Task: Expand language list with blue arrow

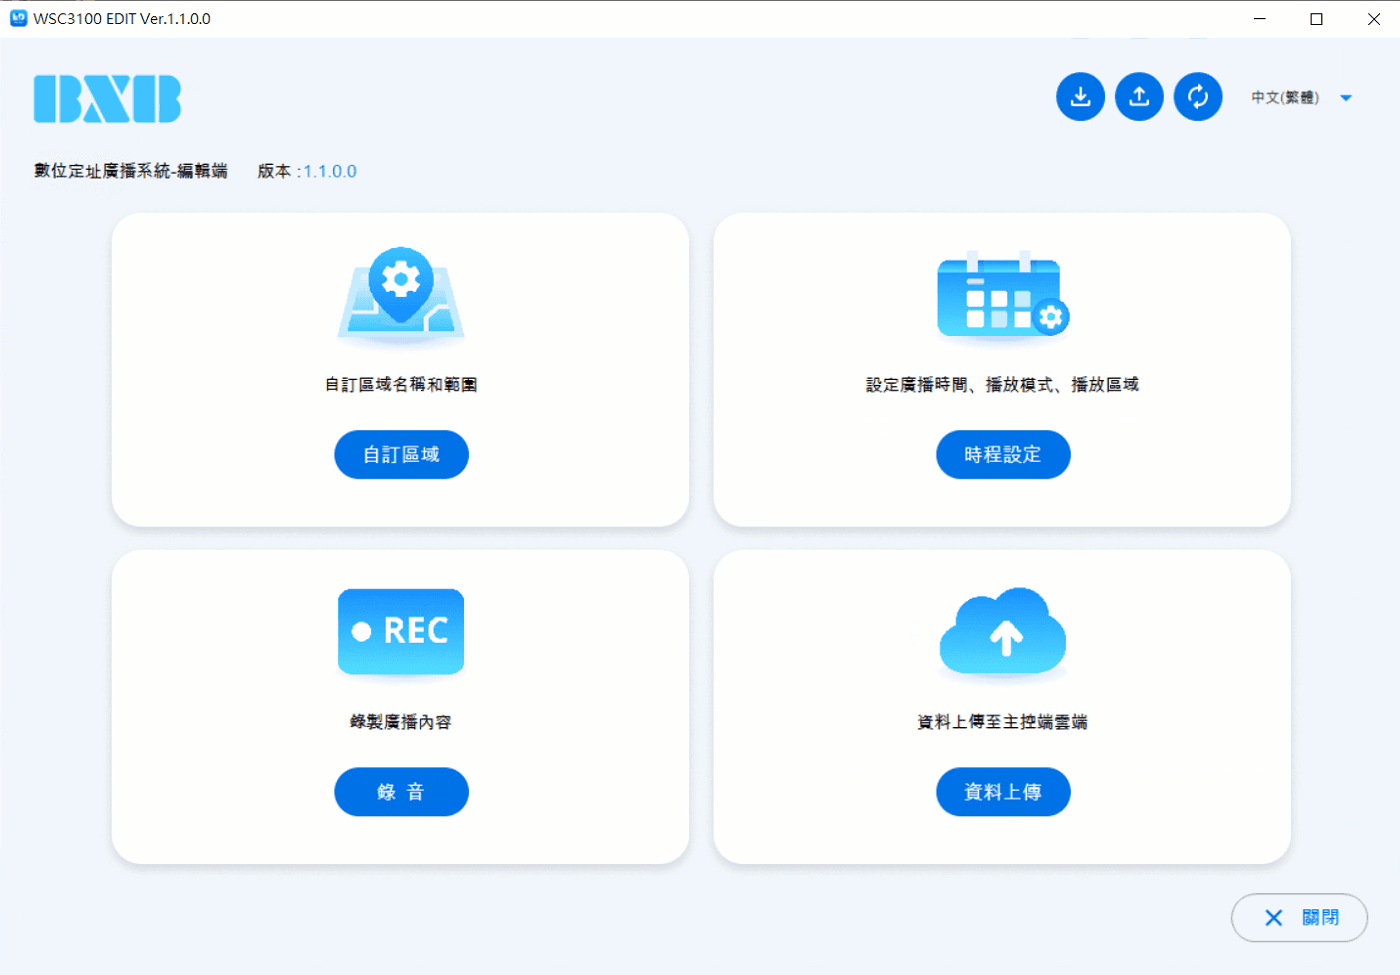Action: [x=1346, y=98]
